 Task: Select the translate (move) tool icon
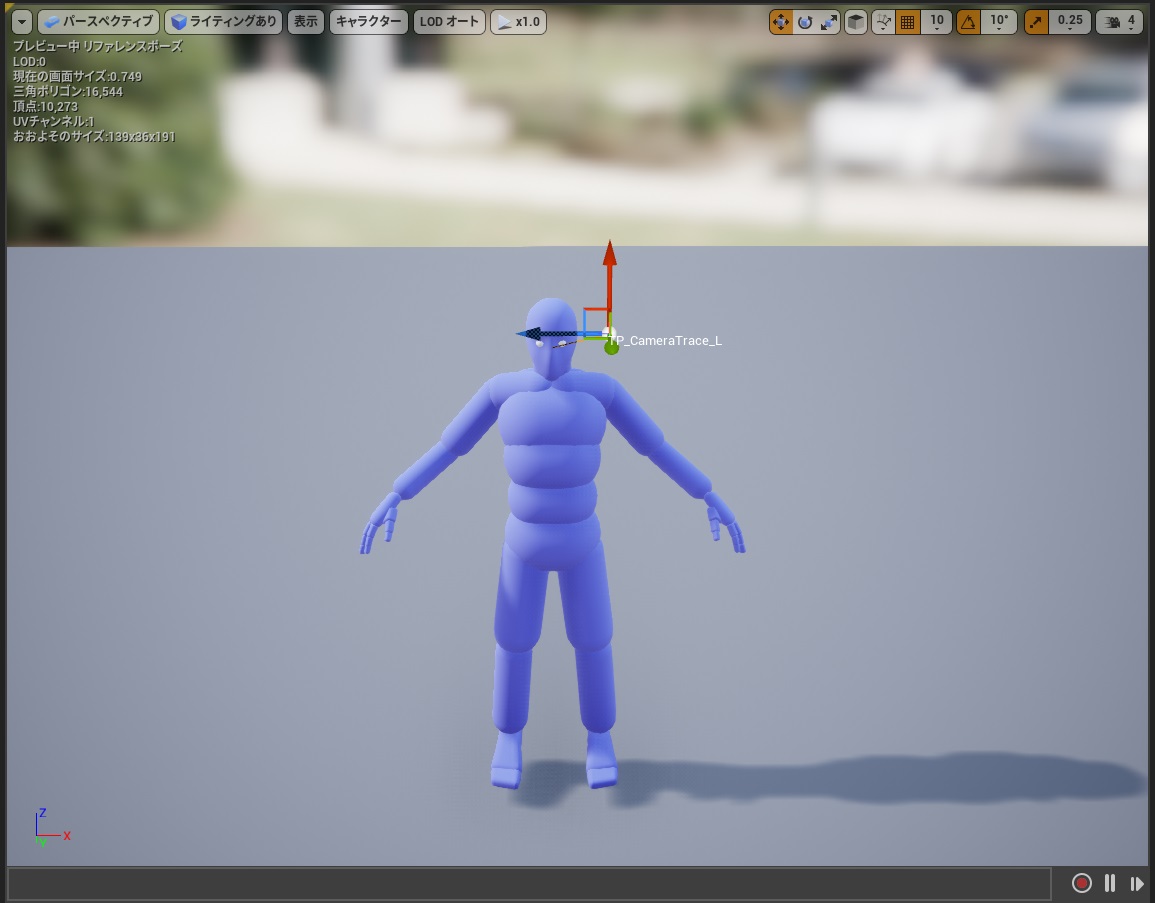pyautogui.click(x=780, y=22)
